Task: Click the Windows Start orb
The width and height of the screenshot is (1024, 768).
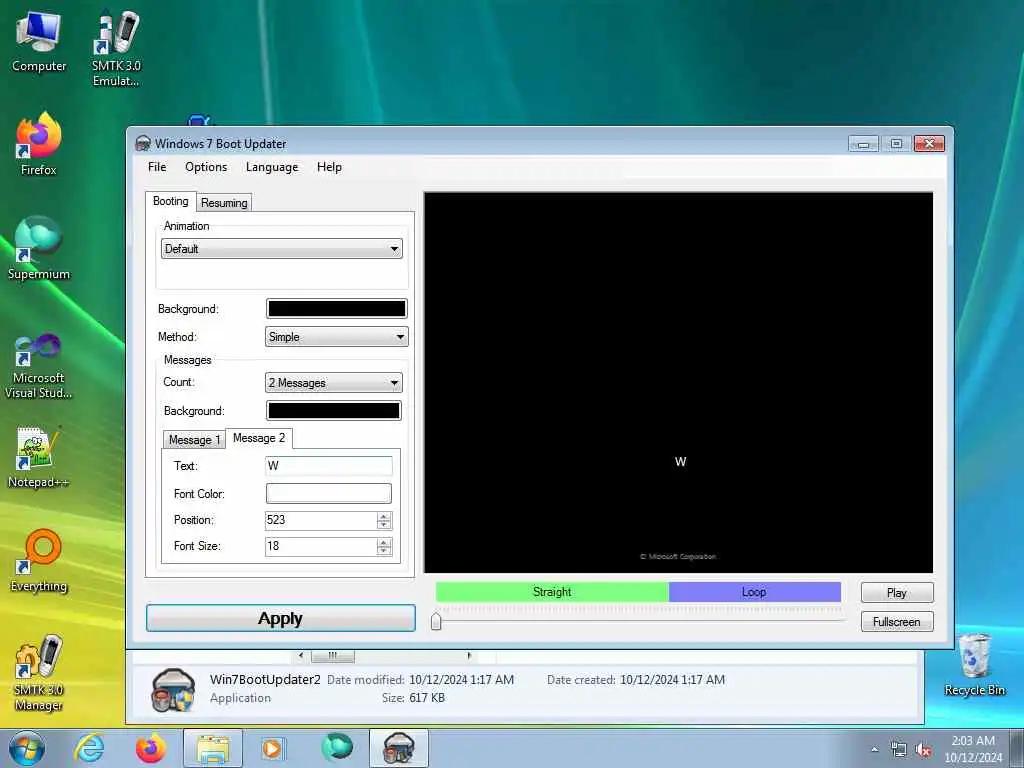Action: tap(27, 748)
